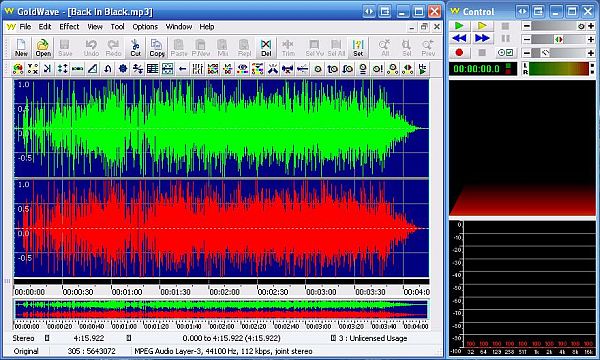Open the Help menu
The height and width of the screenshot is (360, 600).
207,27
